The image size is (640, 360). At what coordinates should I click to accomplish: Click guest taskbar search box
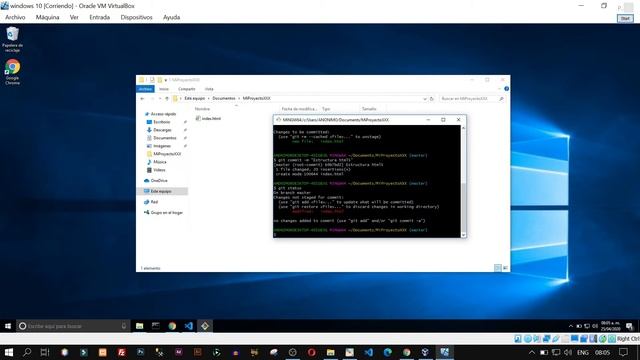[x=73, y=326]
